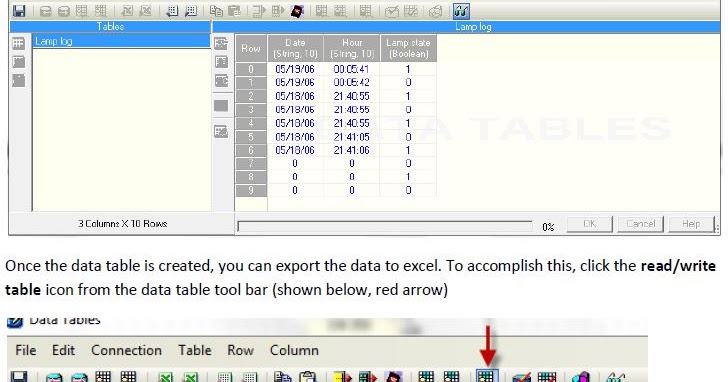The image size is (728, 382).
Task: Click the copy icon in the top toolbar
Action: 216,11
